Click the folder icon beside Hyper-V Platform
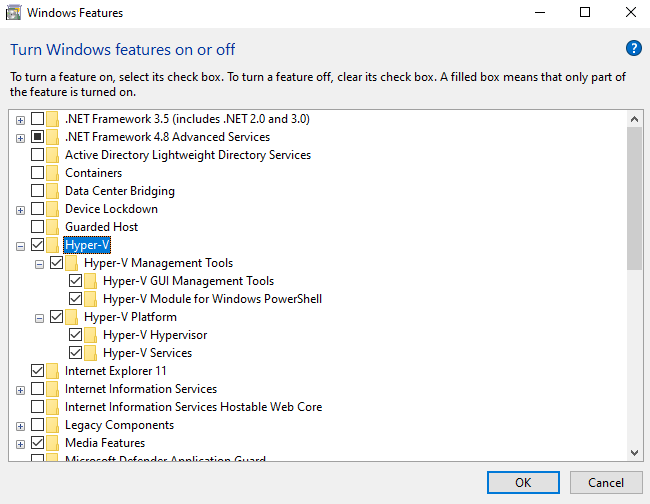Image resolution: width=650 pixels, height=504 pixels. 72,317
